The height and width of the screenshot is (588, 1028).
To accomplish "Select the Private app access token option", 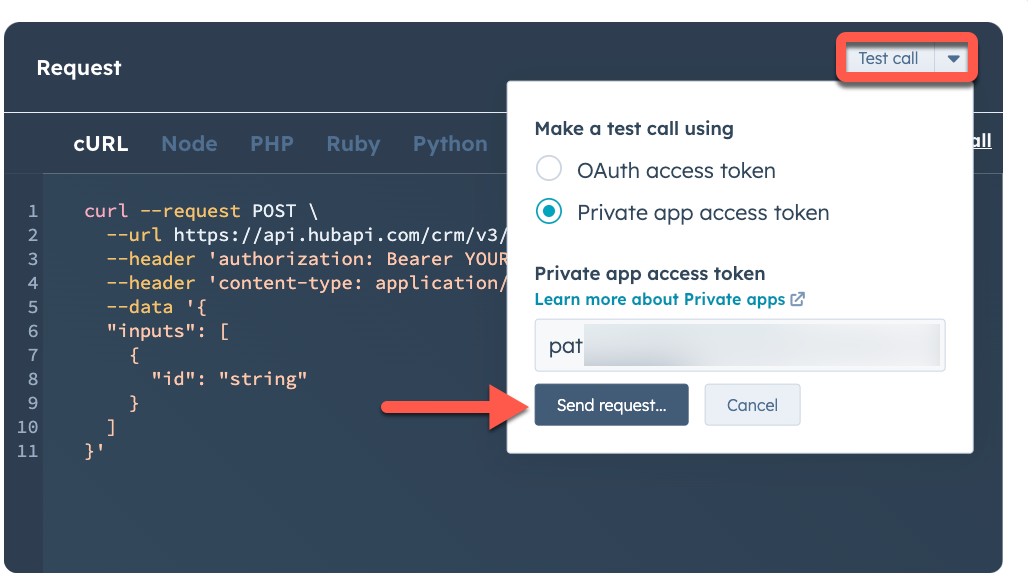I will point(548,212).
